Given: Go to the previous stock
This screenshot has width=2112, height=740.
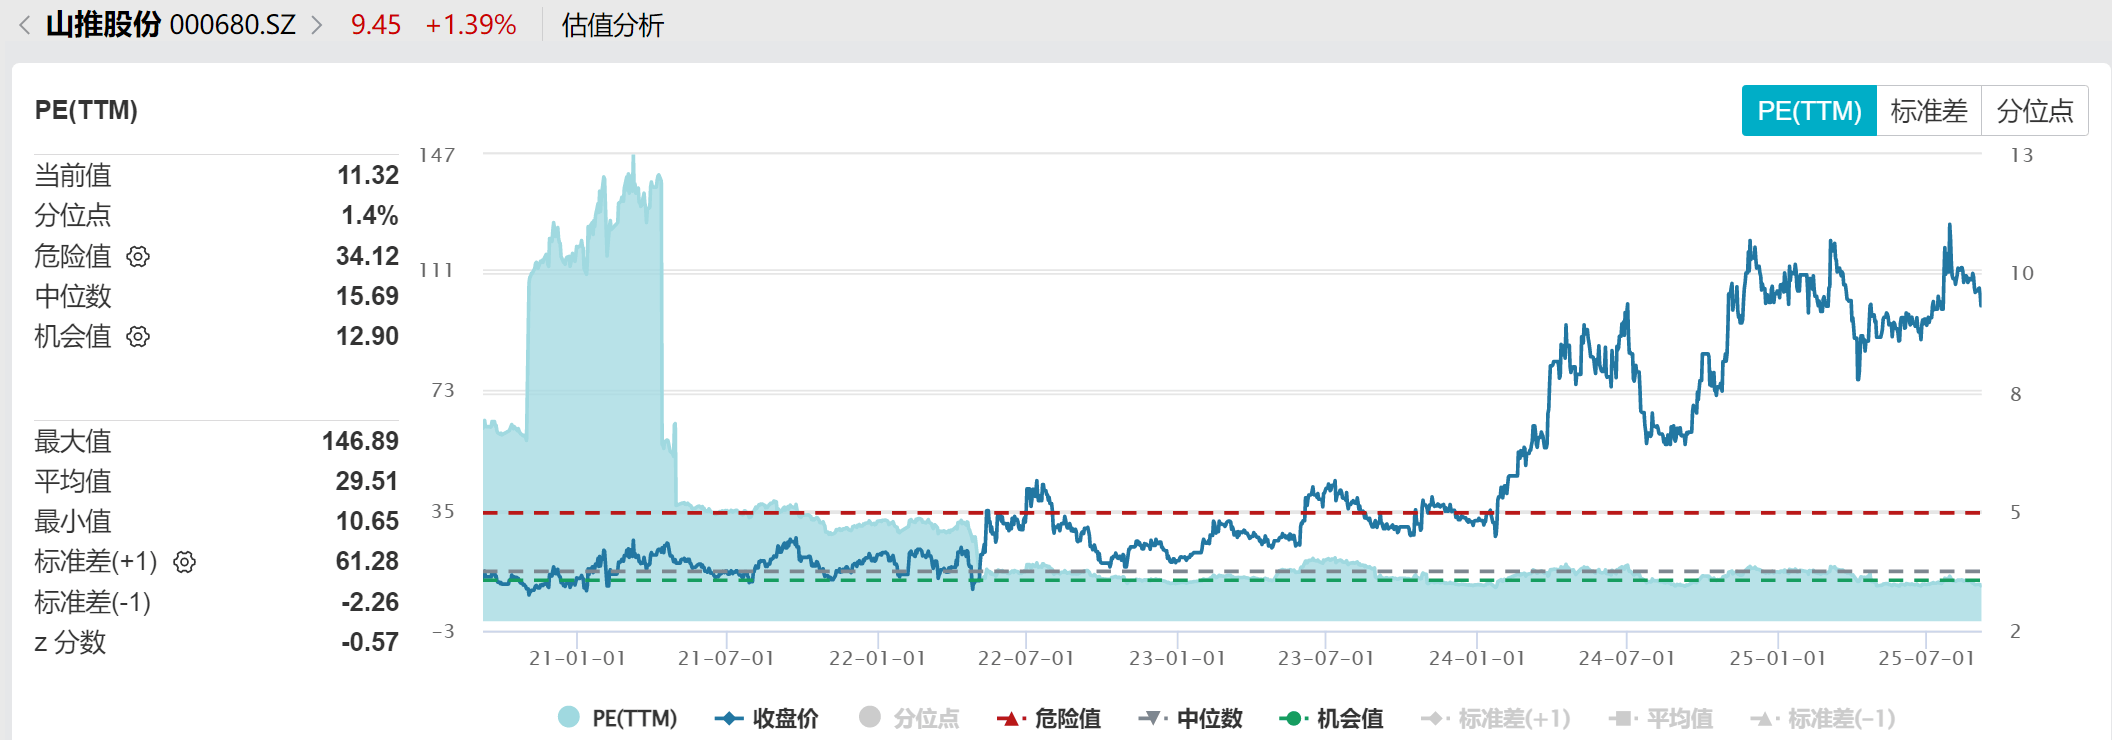Looking at the screenshot, I should point(24,25).
